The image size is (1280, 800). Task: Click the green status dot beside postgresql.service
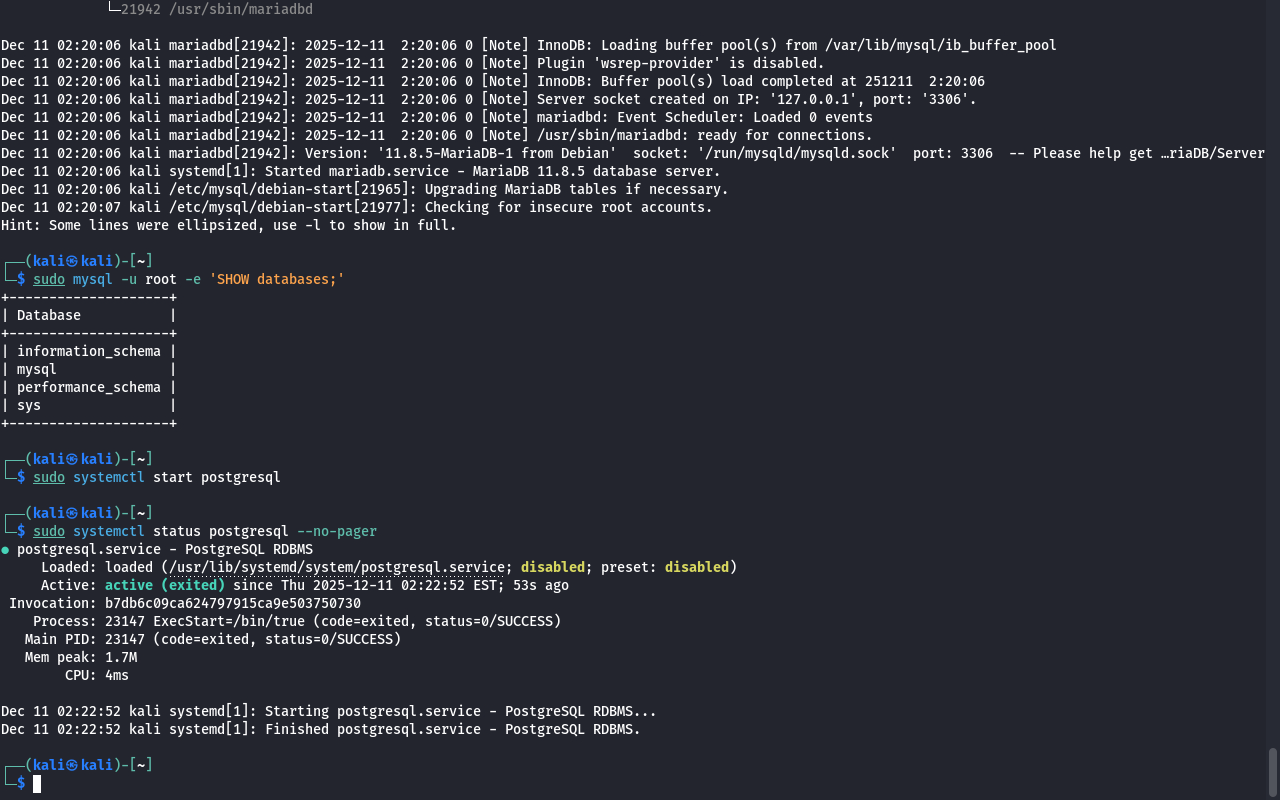pos(5,550)
